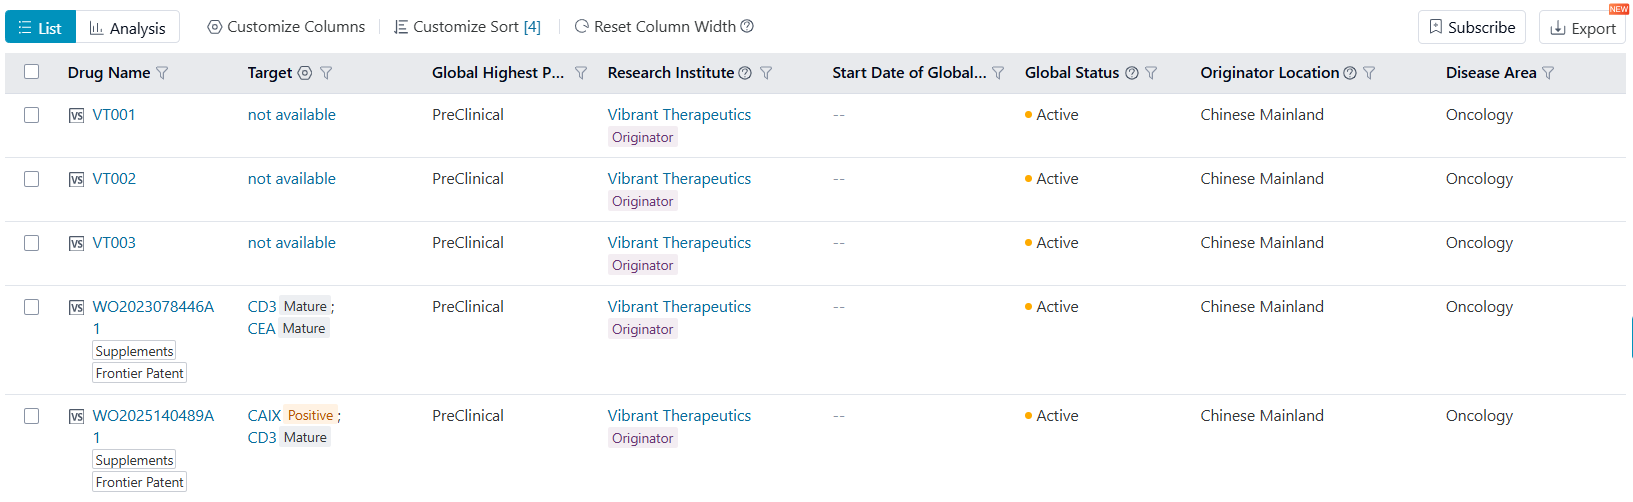Select the List view tab

click(x=41, y=28)
